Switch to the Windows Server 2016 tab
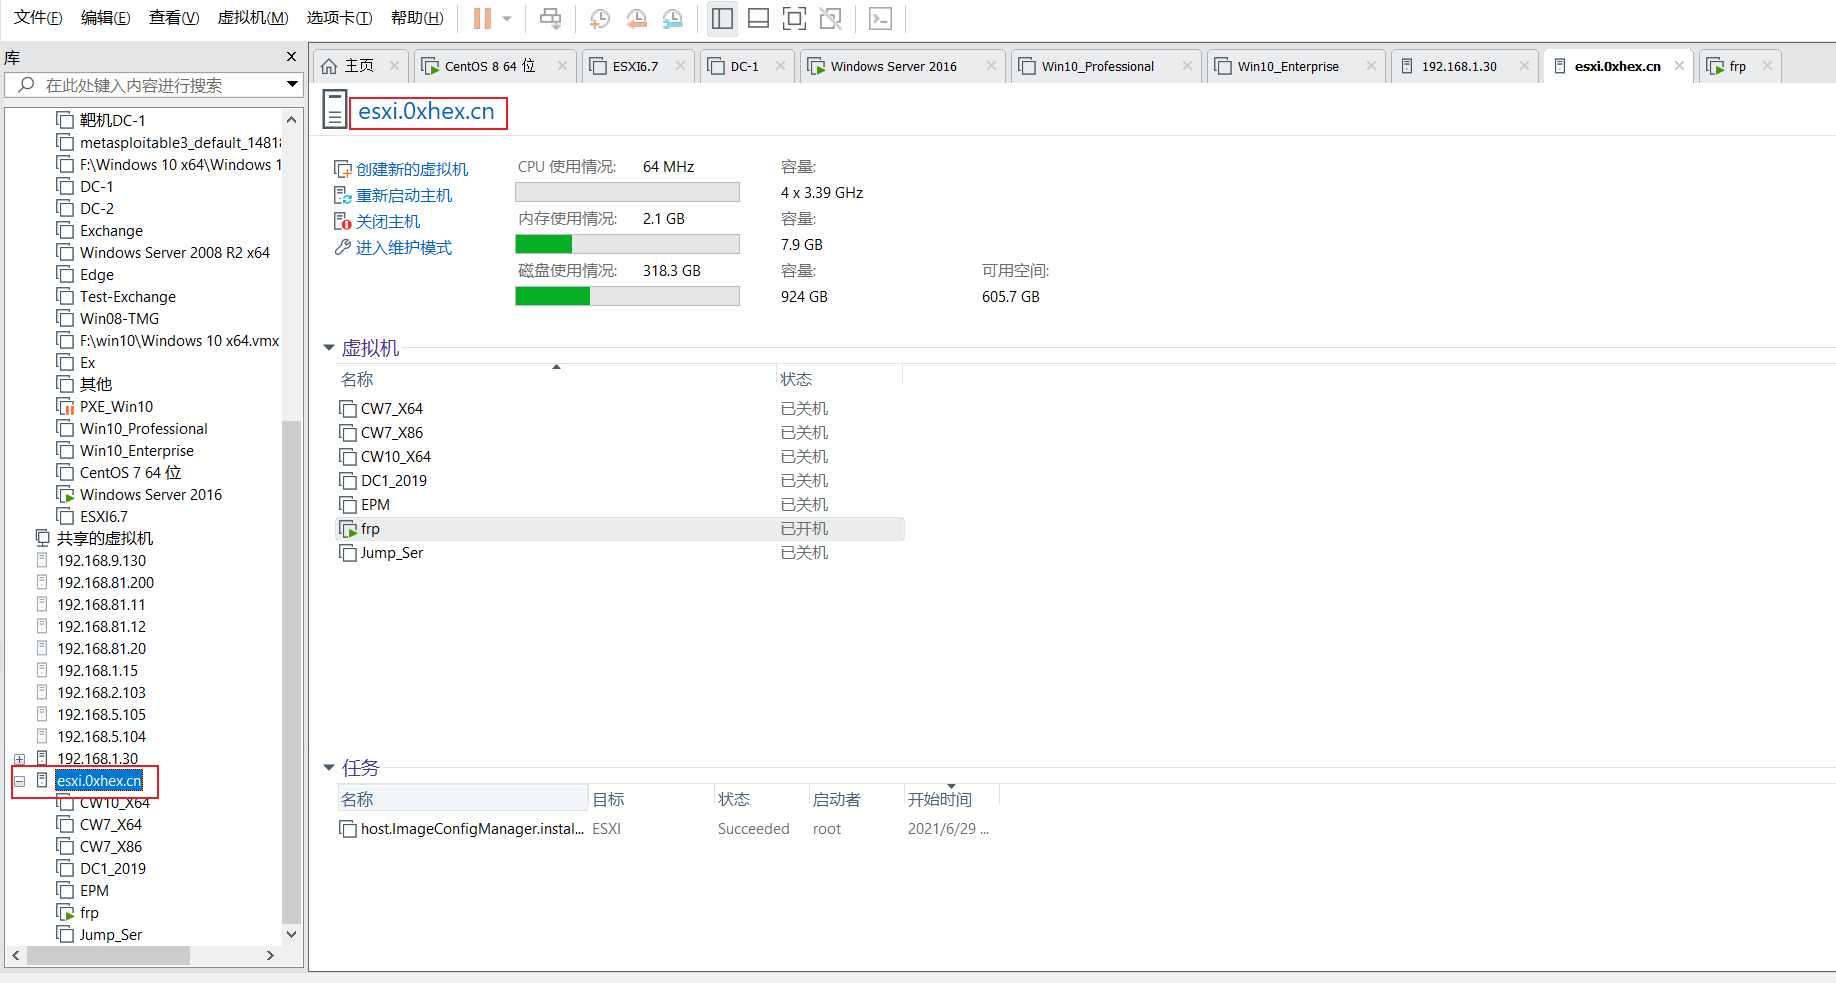Image resolution: width=1836 pixels, height=983 pixels. click(x=893, y=65)
